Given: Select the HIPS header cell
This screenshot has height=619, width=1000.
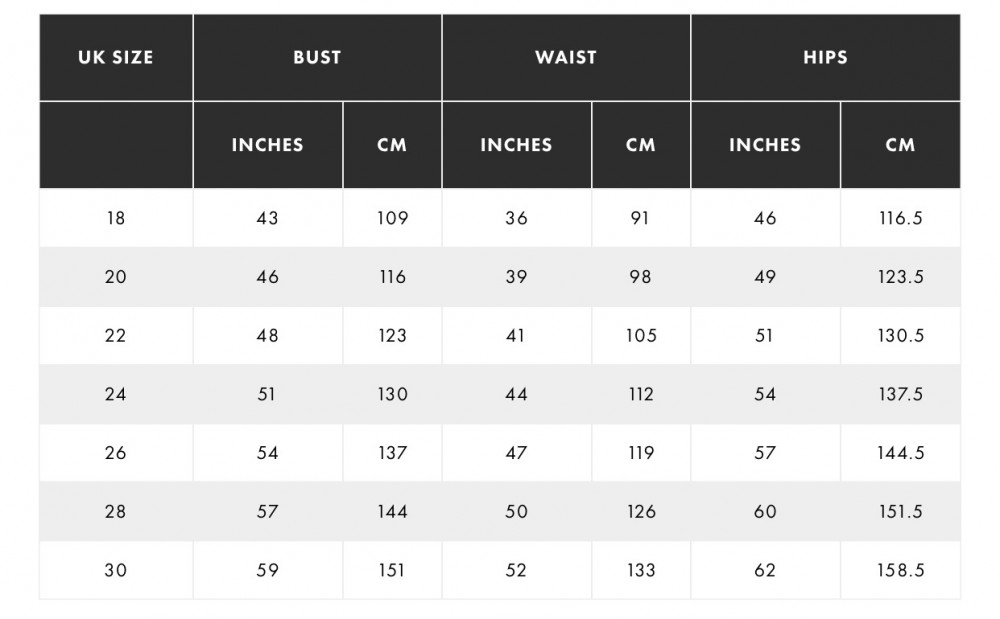Looking at the screenshot, I should (x=826, y=57).
